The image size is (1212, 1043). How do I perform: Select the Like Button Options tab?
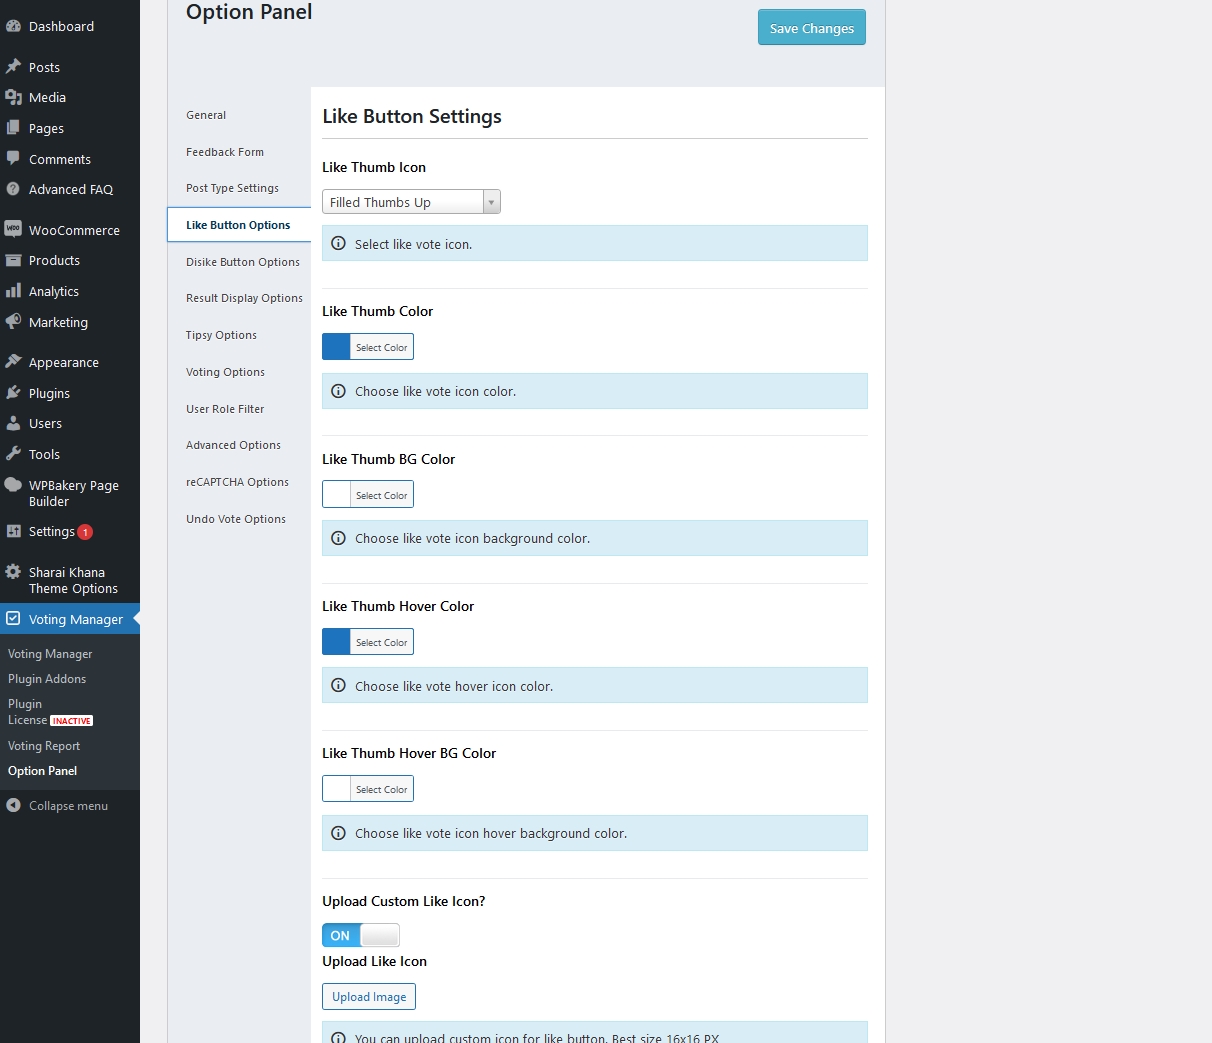pyautogui.click(x=238, y=225)
